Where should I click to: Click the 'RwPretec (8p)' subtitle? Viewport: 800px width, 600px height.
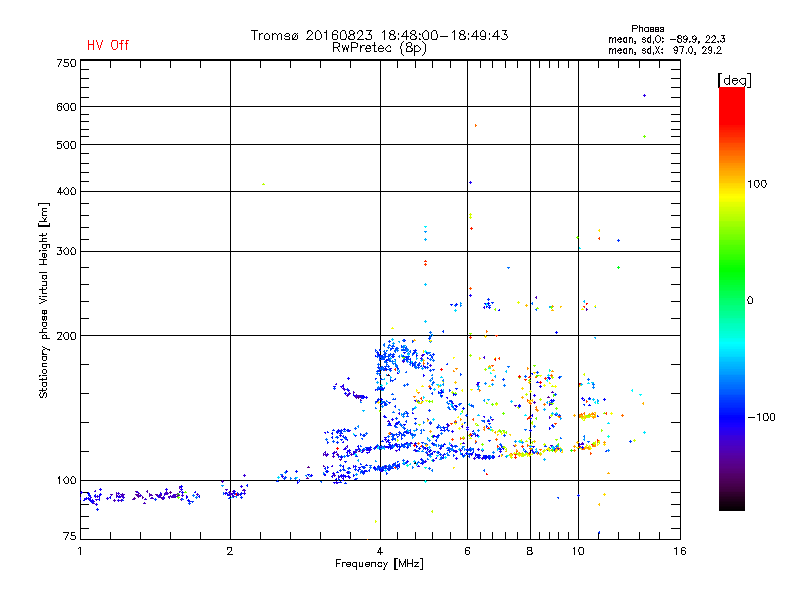379,48
